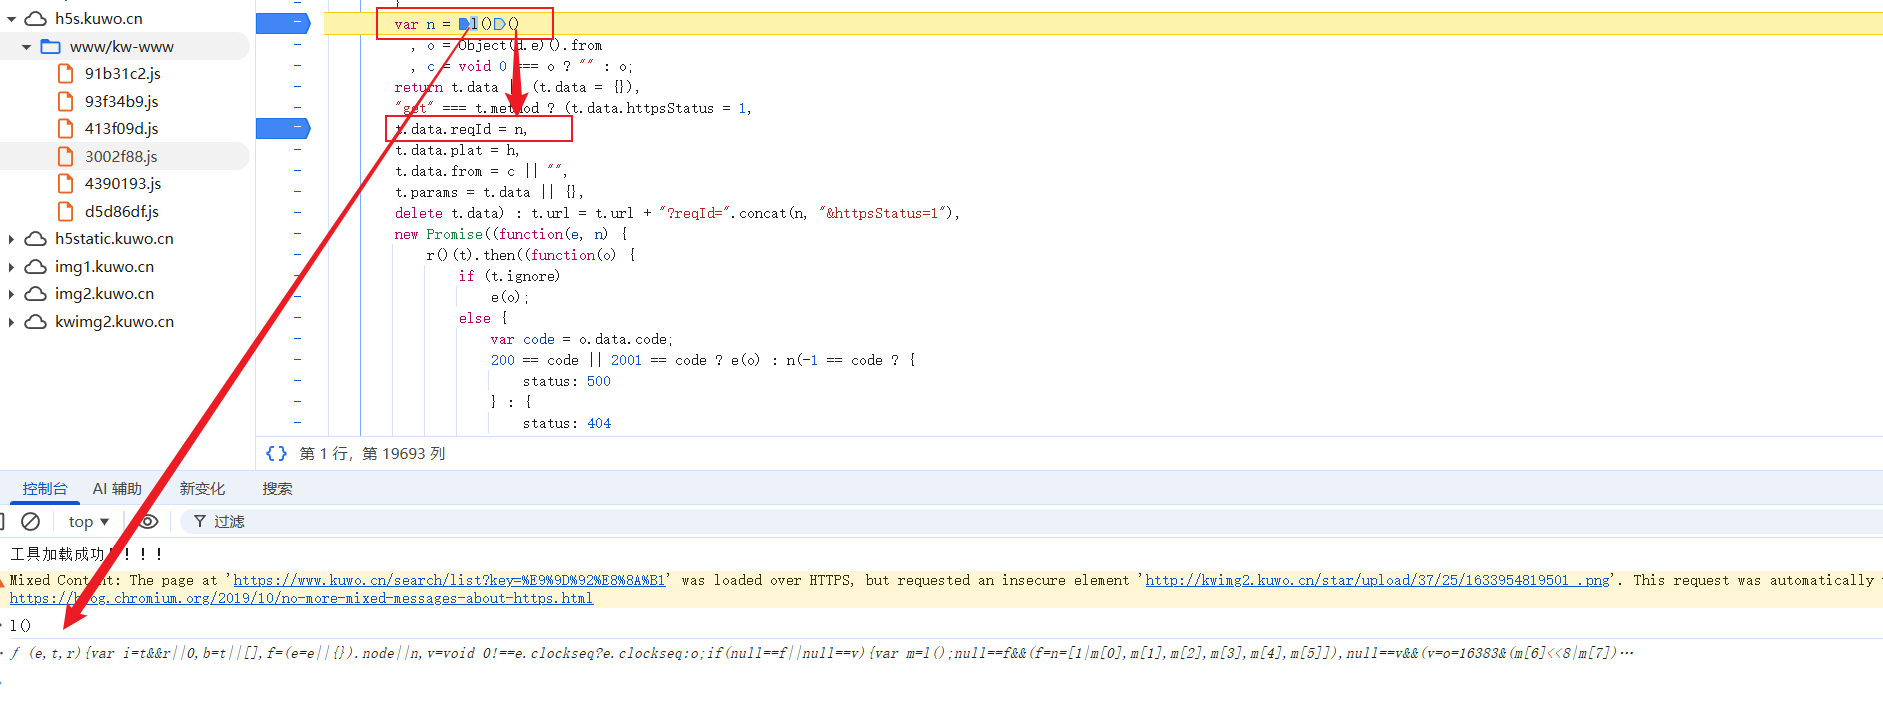Follow the blog.chromium.org mixed-messages link
Image resolution: width=1883 pixels, height=706 pixels.
click(x=301, y=598)
